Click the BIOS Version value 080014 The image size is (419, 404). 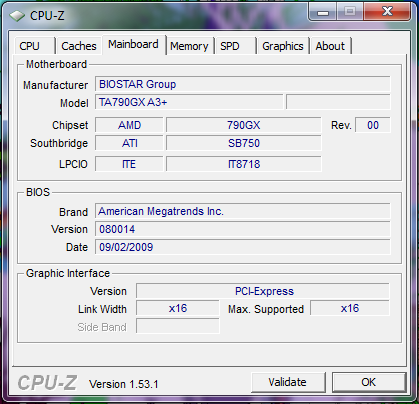[x=243, y=229]
